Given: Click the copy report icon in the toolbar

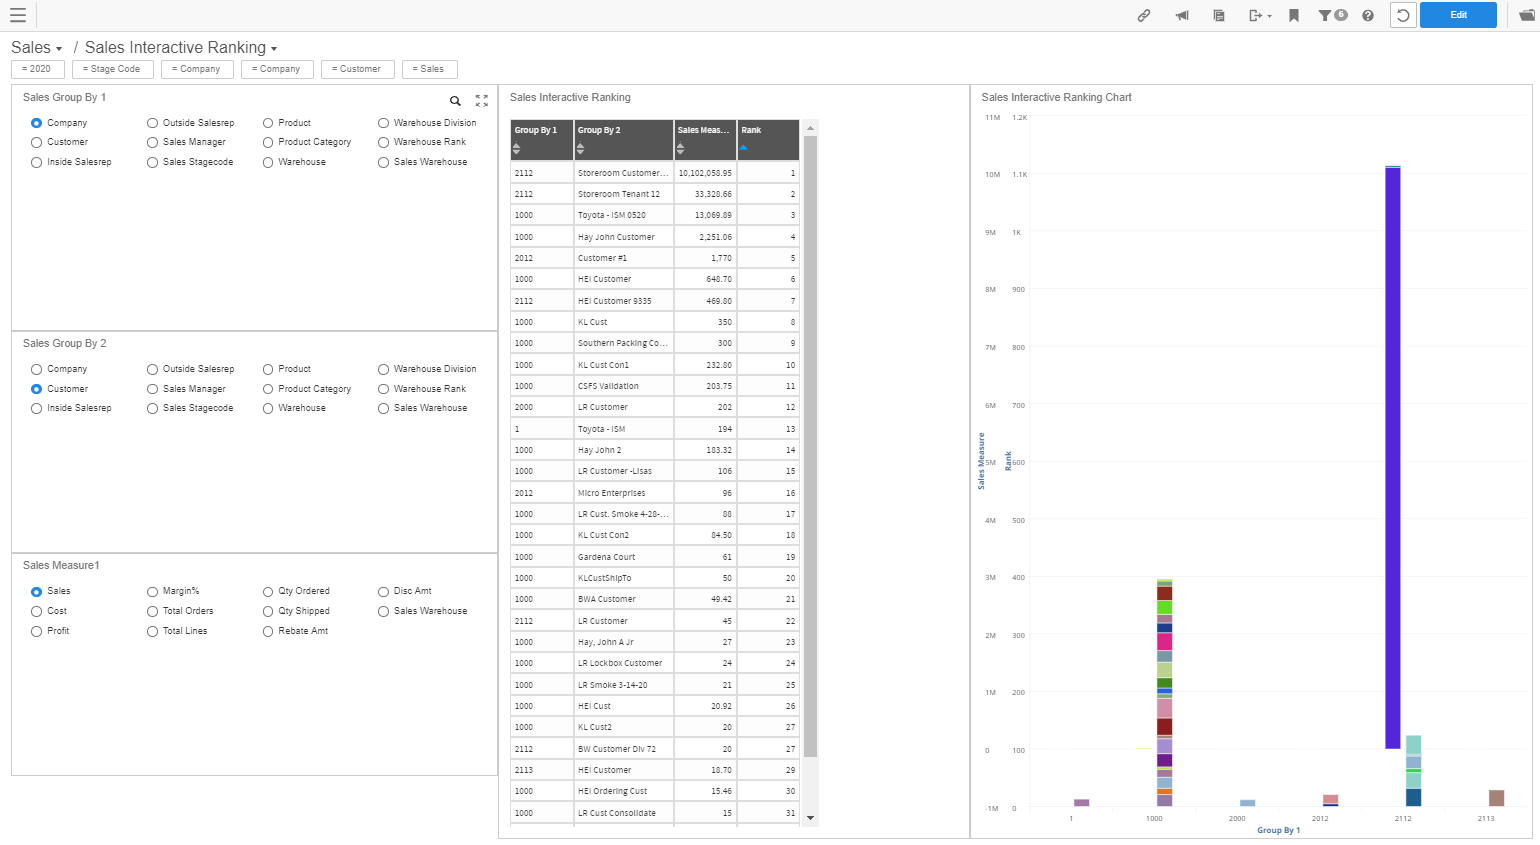Looking at the screenshot, I should (x=1221, y=15).
